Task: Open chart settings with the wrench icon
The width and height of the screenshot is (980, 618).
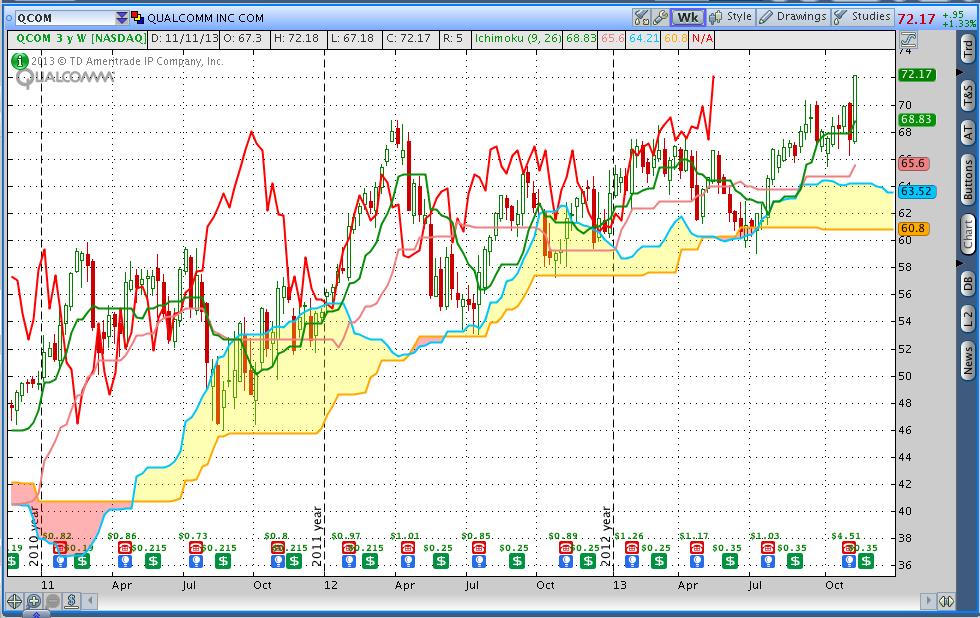Action: tap(660, 17)
